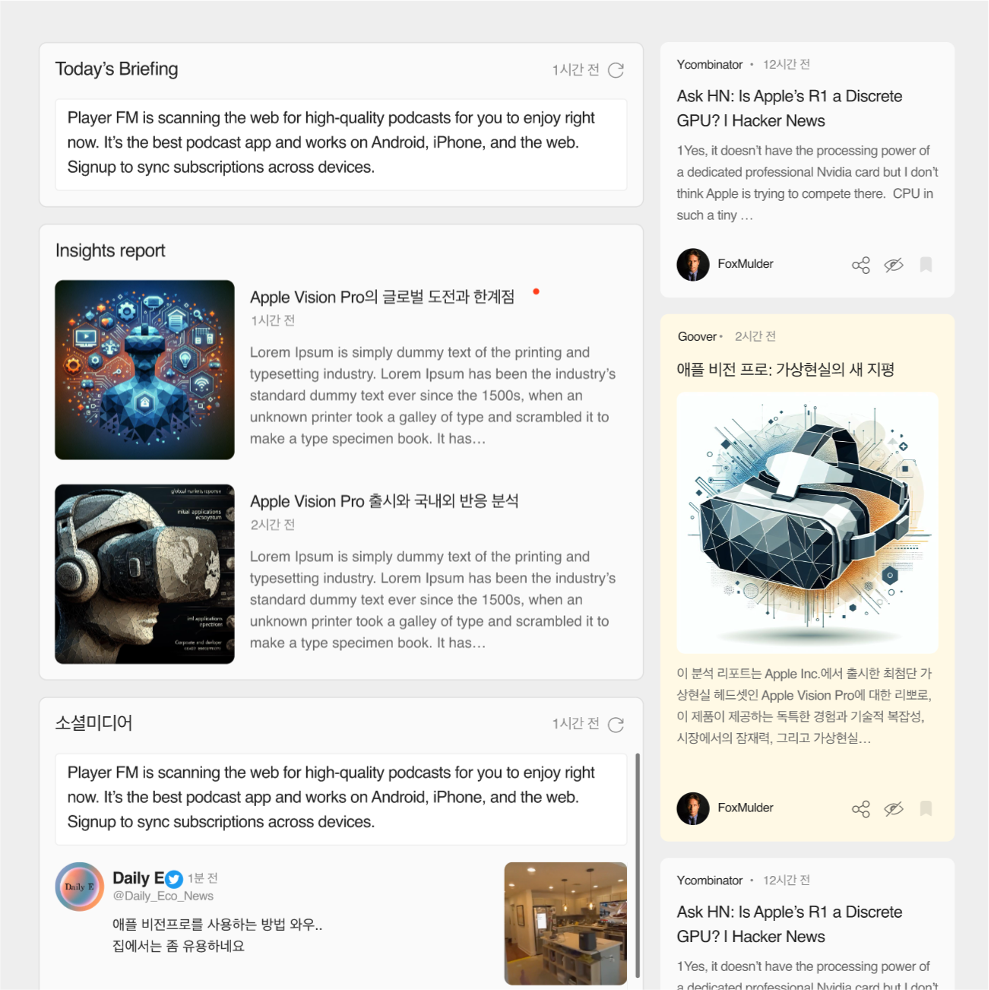Open the Apple Vision Pro 출시와 국내외 반응 분석 report
Image resolution: width=989 pixels, height=990 pixels.
[x=384, y=501]
